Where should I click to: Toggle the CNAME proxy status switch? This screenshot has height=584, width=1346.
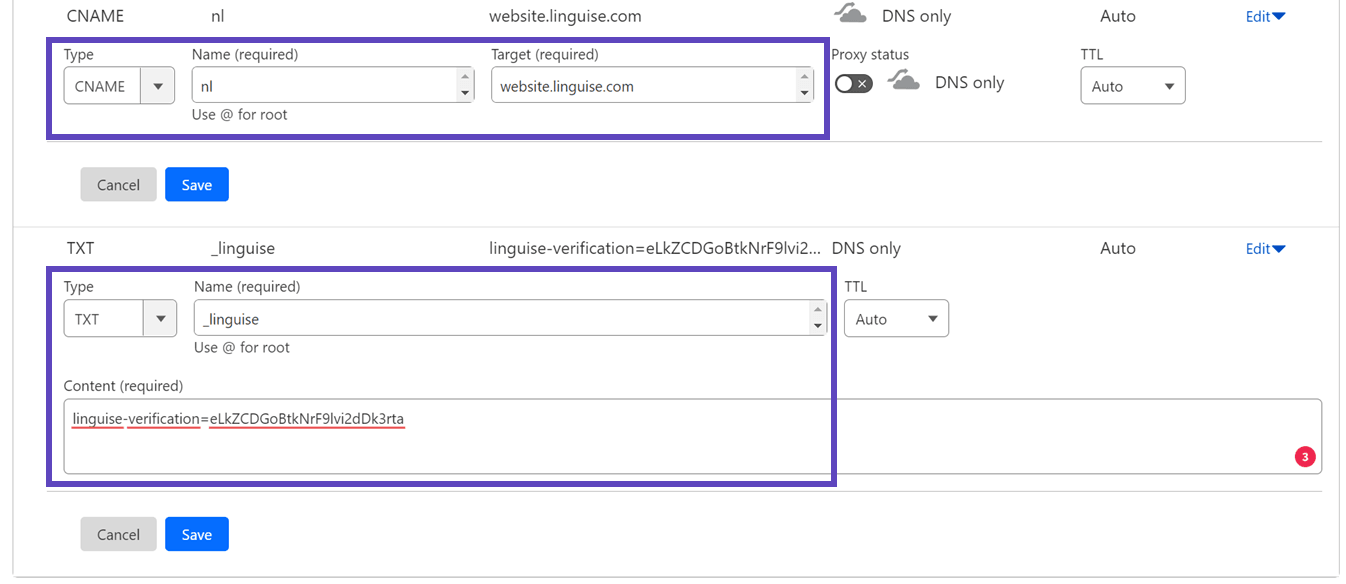(854, 84)
